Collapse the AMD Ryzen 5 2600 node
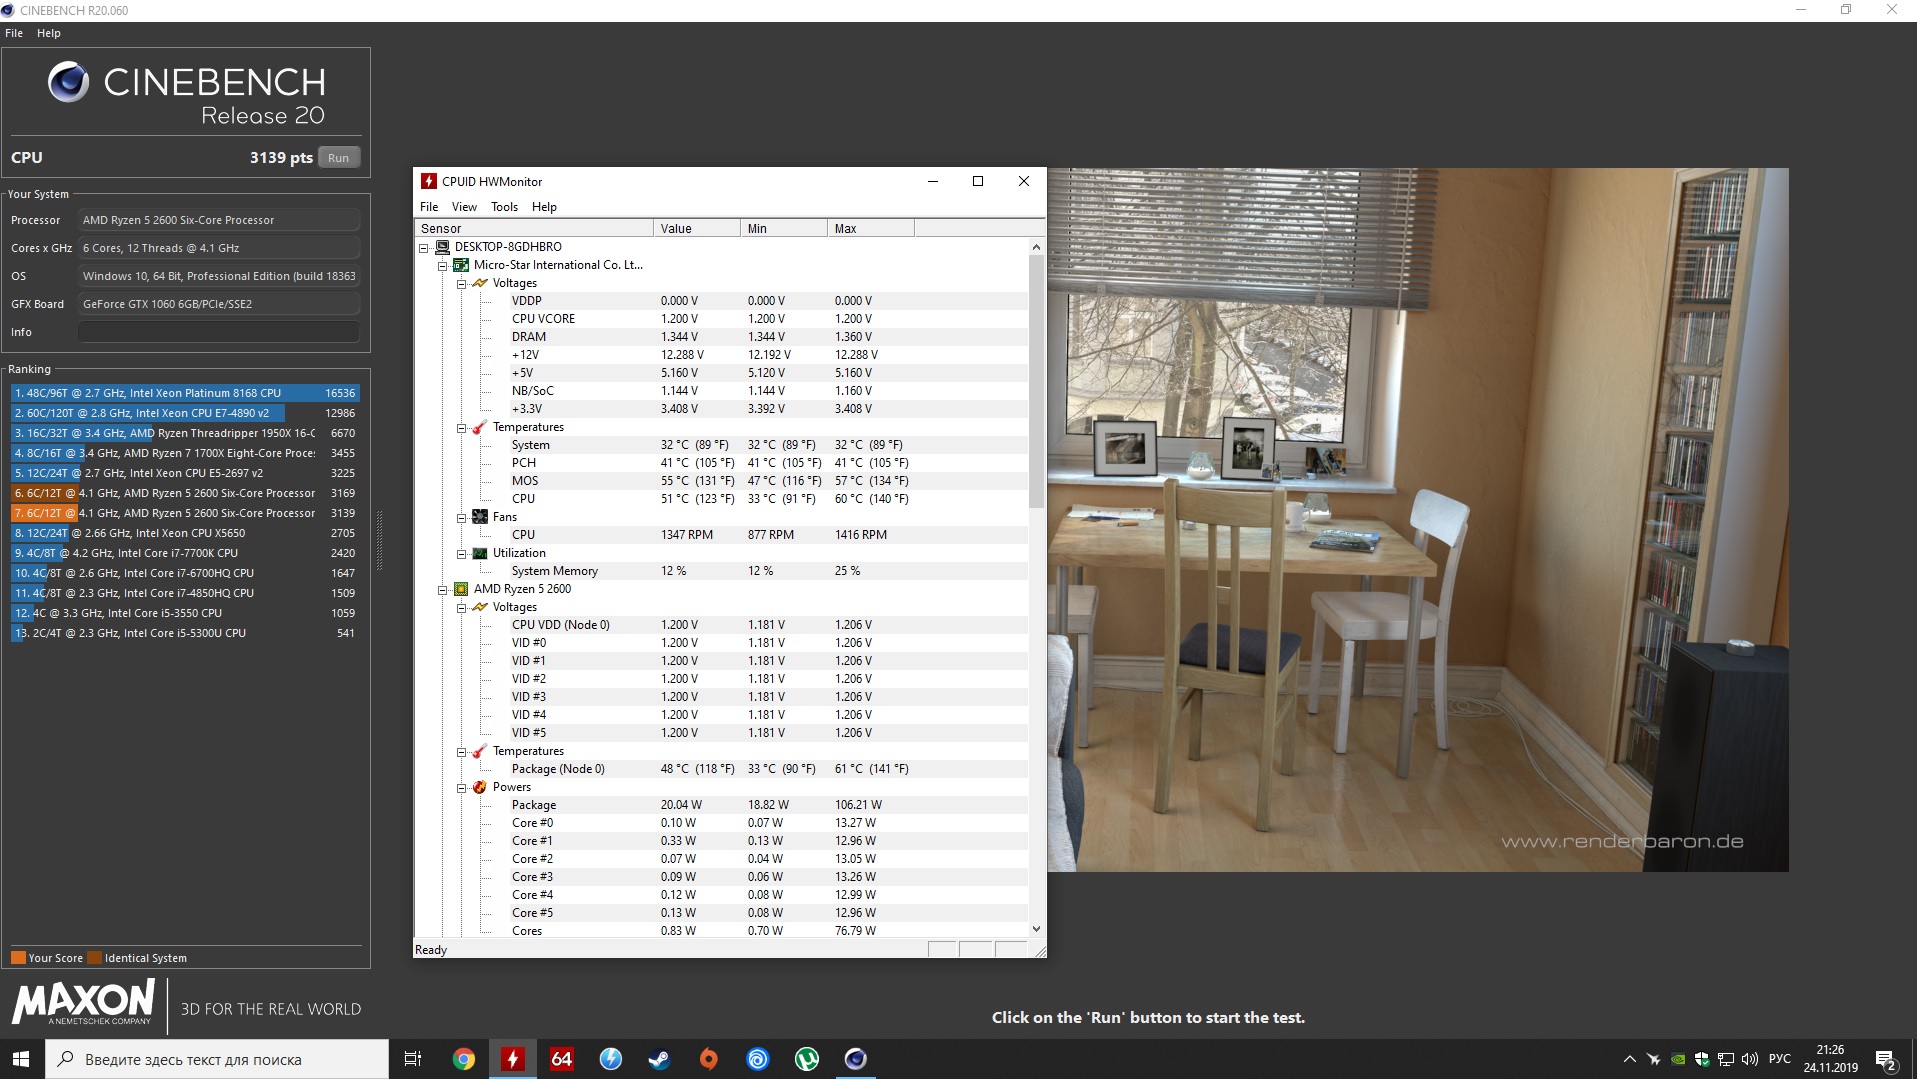Screen dimensions: 1917x1079 point(442,589)
